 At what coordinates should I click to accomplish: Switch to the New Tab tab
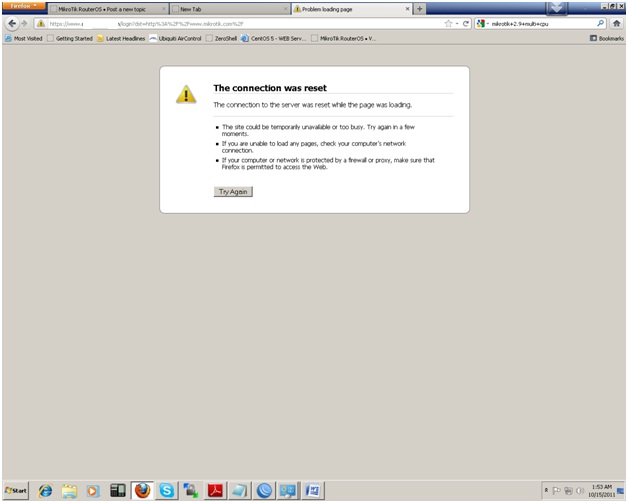230,9
